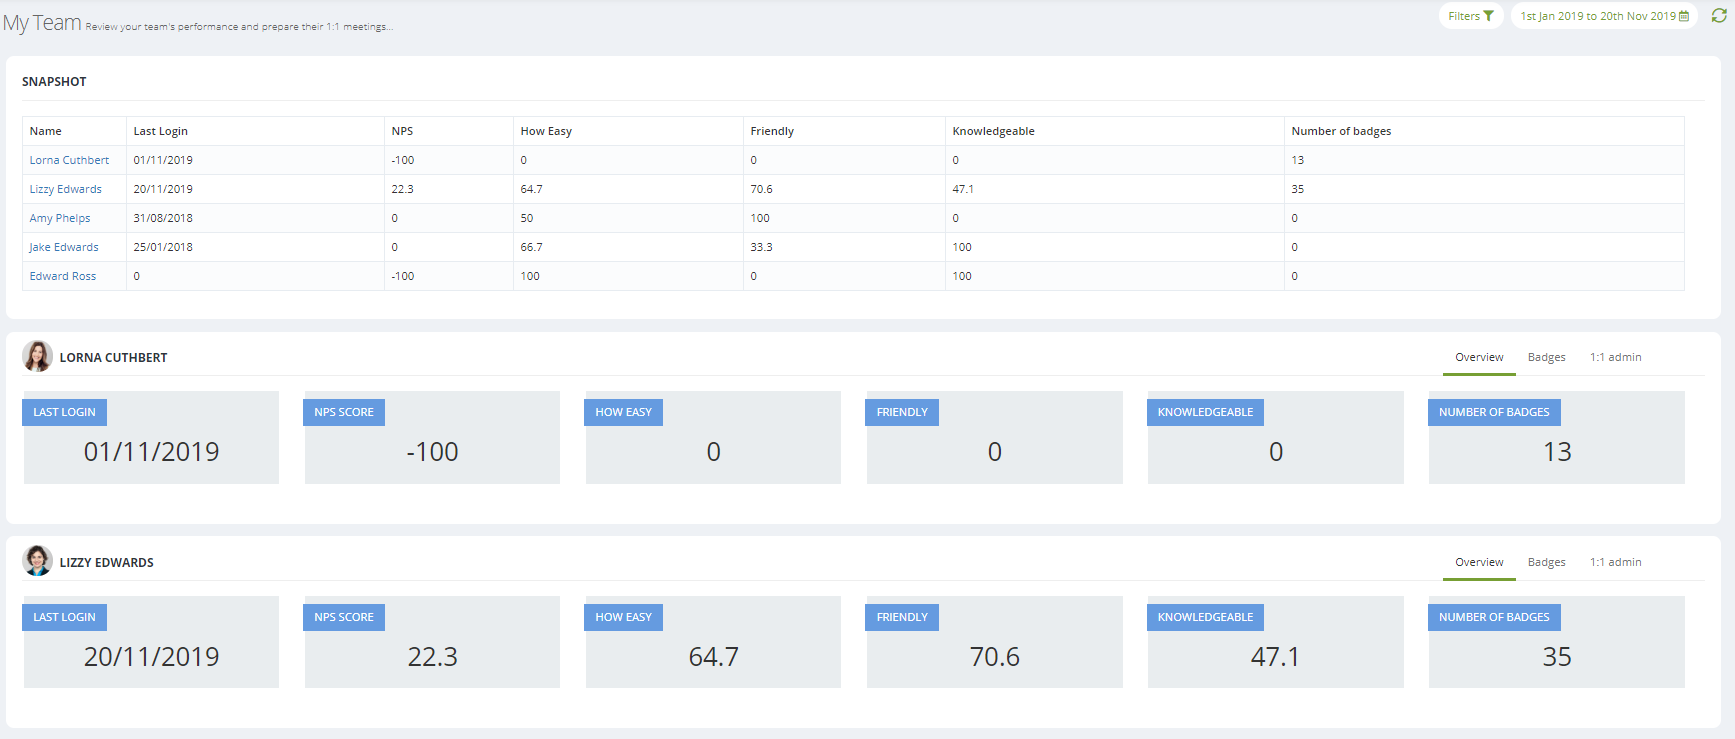This screenshot has width=1735, height=739.
Task: Click Lorna Cuthbert's NPS SCORE card label
Action: pos(343,412)
